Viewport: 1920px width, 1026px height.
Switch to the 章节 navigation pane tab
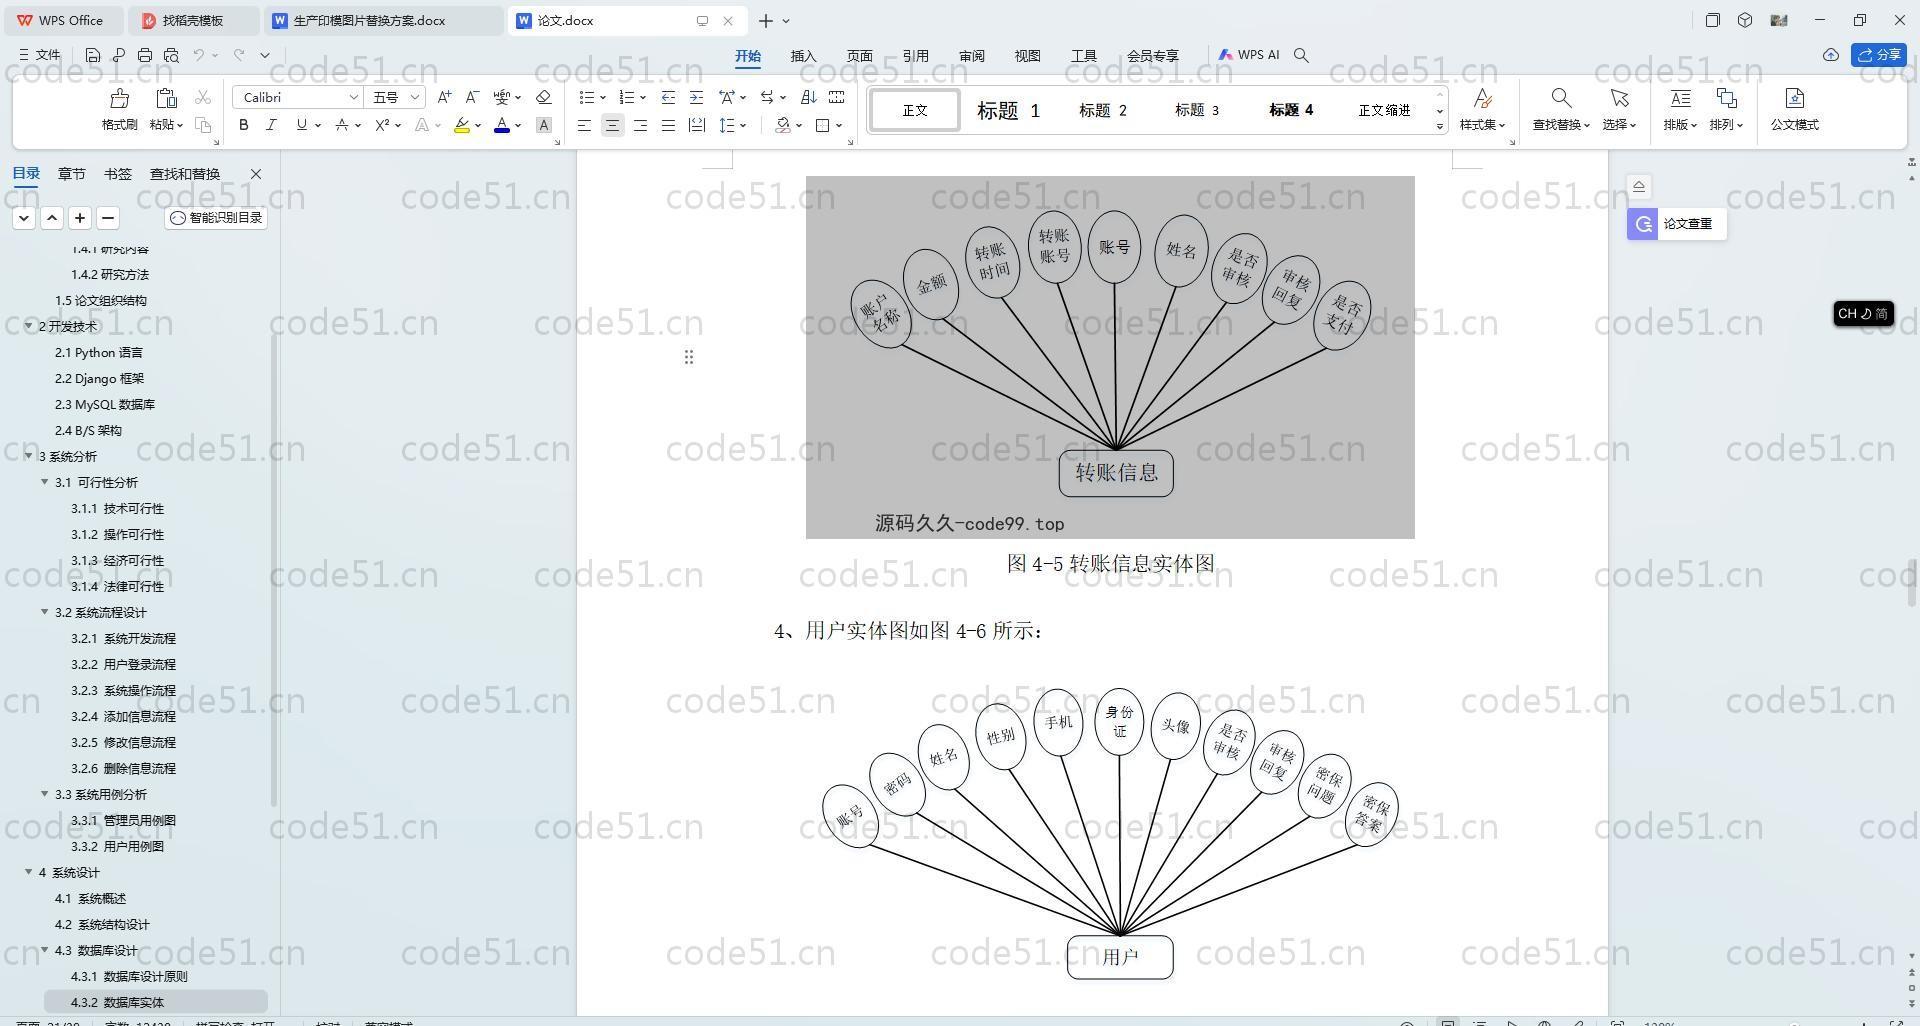(71, 174)
